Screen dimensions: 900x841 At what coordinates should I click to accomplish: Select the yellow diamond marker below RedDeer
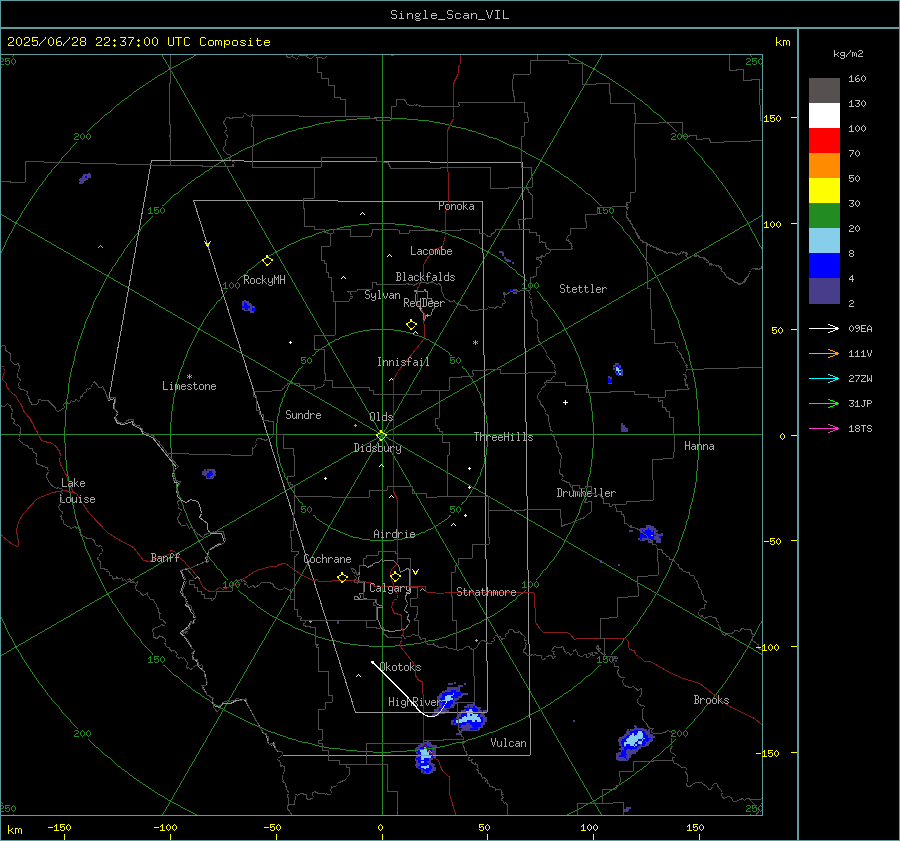[412, 325]
